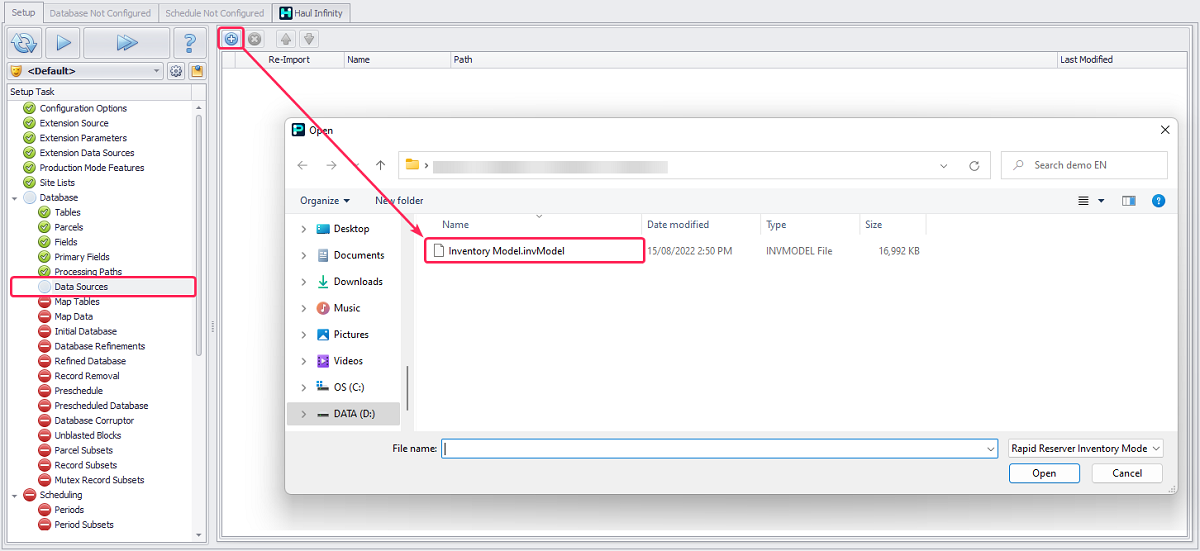This screenshot has height=551, width=1200.
Task: Select Prescheduled Database setup task
Action: pyautogui.click(x=101, y=406)
